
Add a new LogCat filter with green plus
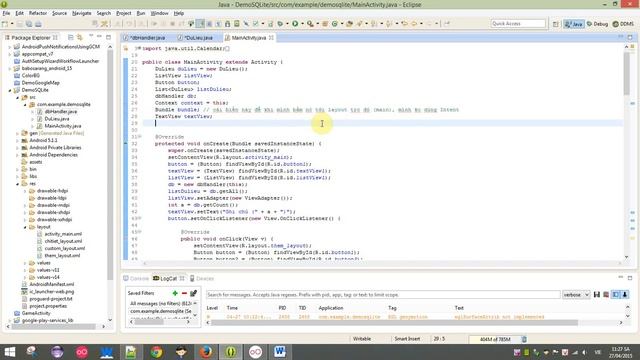(175, 293)
